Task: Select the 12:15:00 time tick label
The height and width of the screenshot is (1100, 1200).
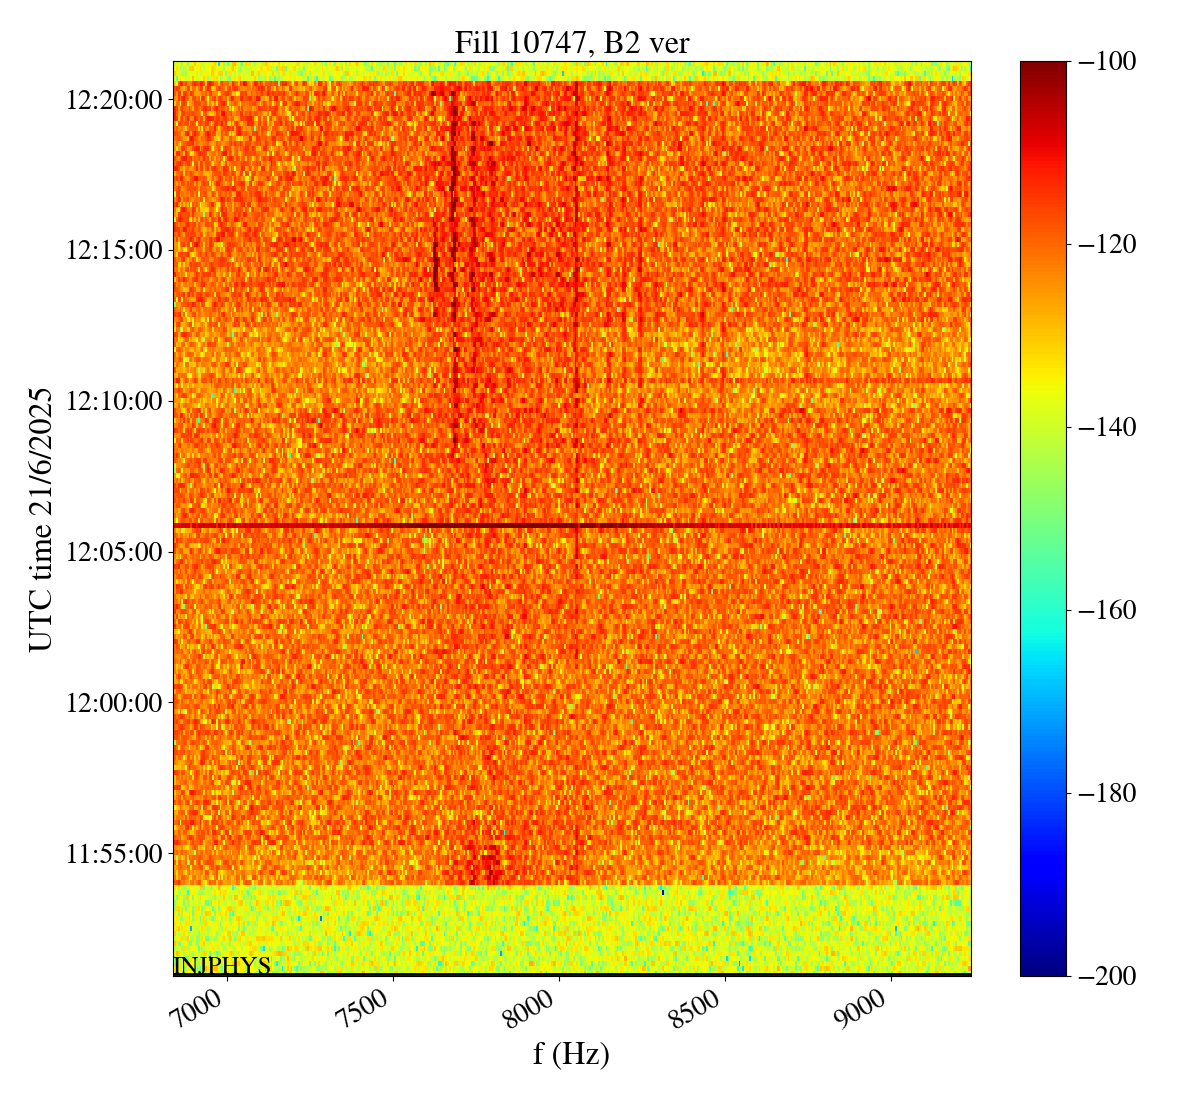Action: 114,250
